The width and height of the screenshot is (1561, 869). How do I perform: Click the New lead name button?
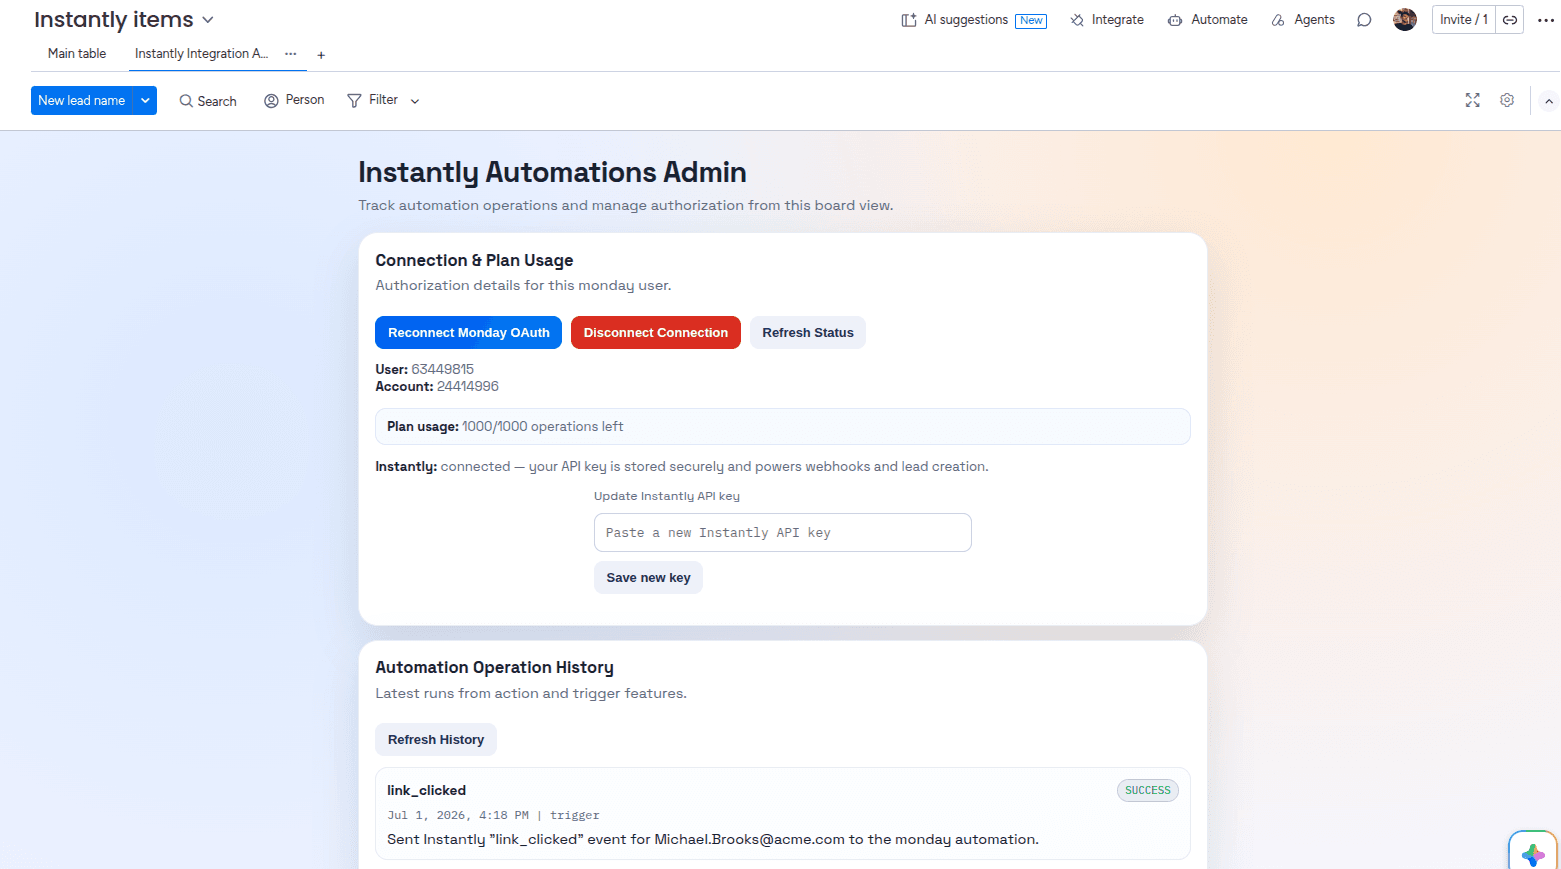82,100
